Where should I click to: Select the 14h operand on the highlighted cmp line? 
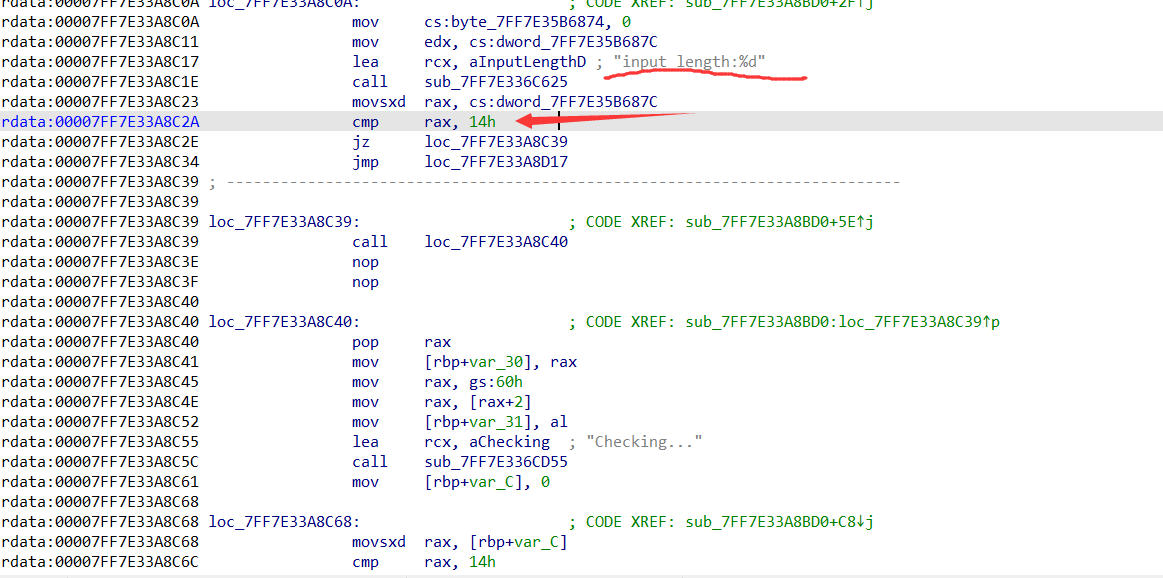coord(482,122)
